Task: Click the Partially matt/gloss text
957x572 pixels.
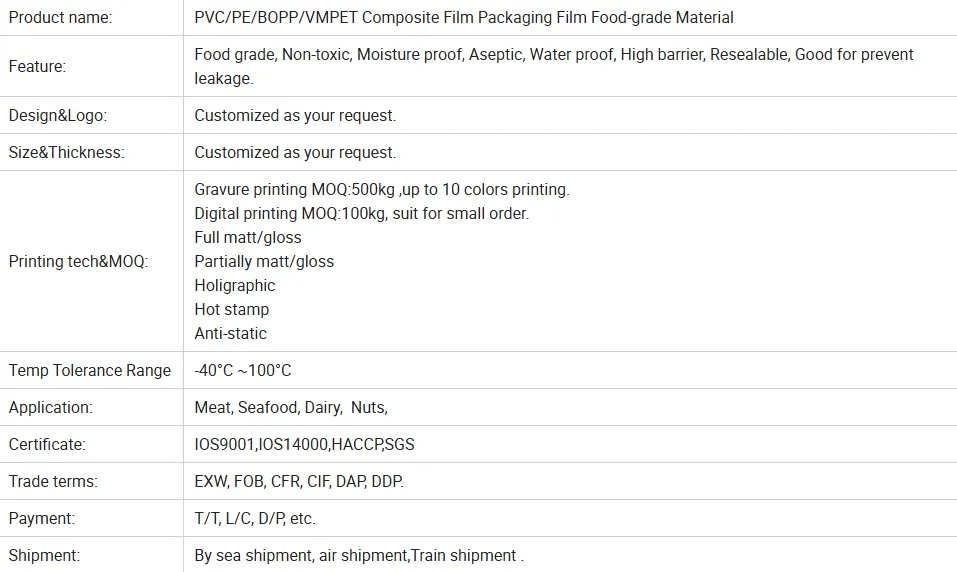Action: tap(264, 261)
